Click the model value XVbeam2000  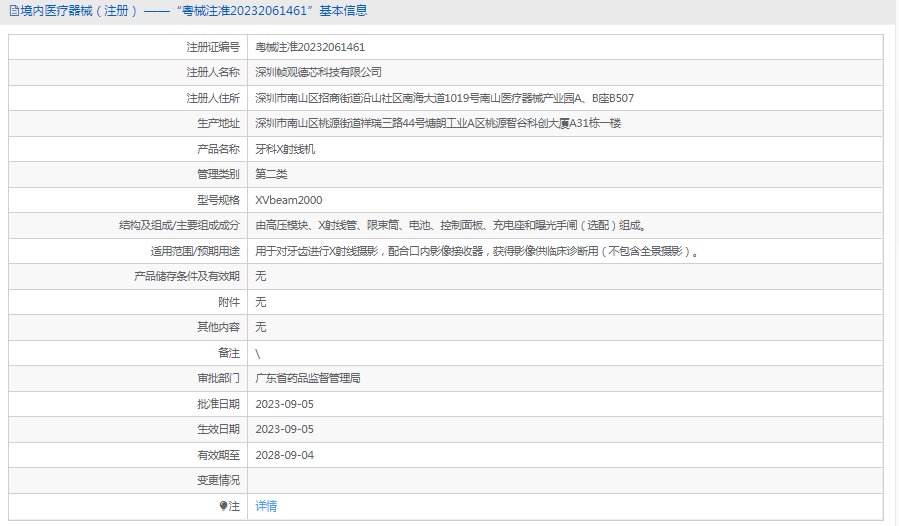coord(289,200)
